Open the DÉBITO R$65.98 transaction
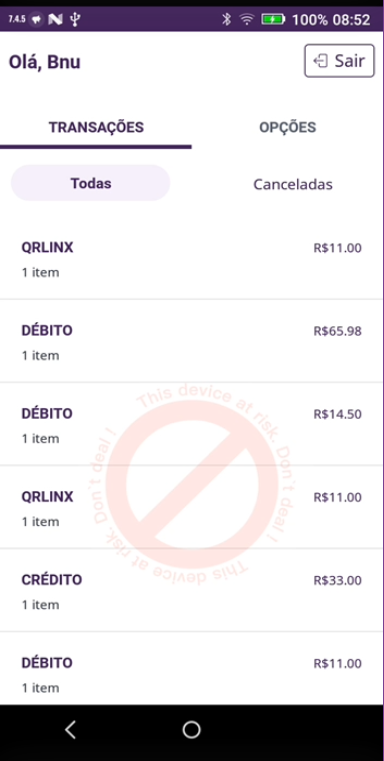Image resolution: width=384 pixels, height=761 pixels. tap(192, 341)
